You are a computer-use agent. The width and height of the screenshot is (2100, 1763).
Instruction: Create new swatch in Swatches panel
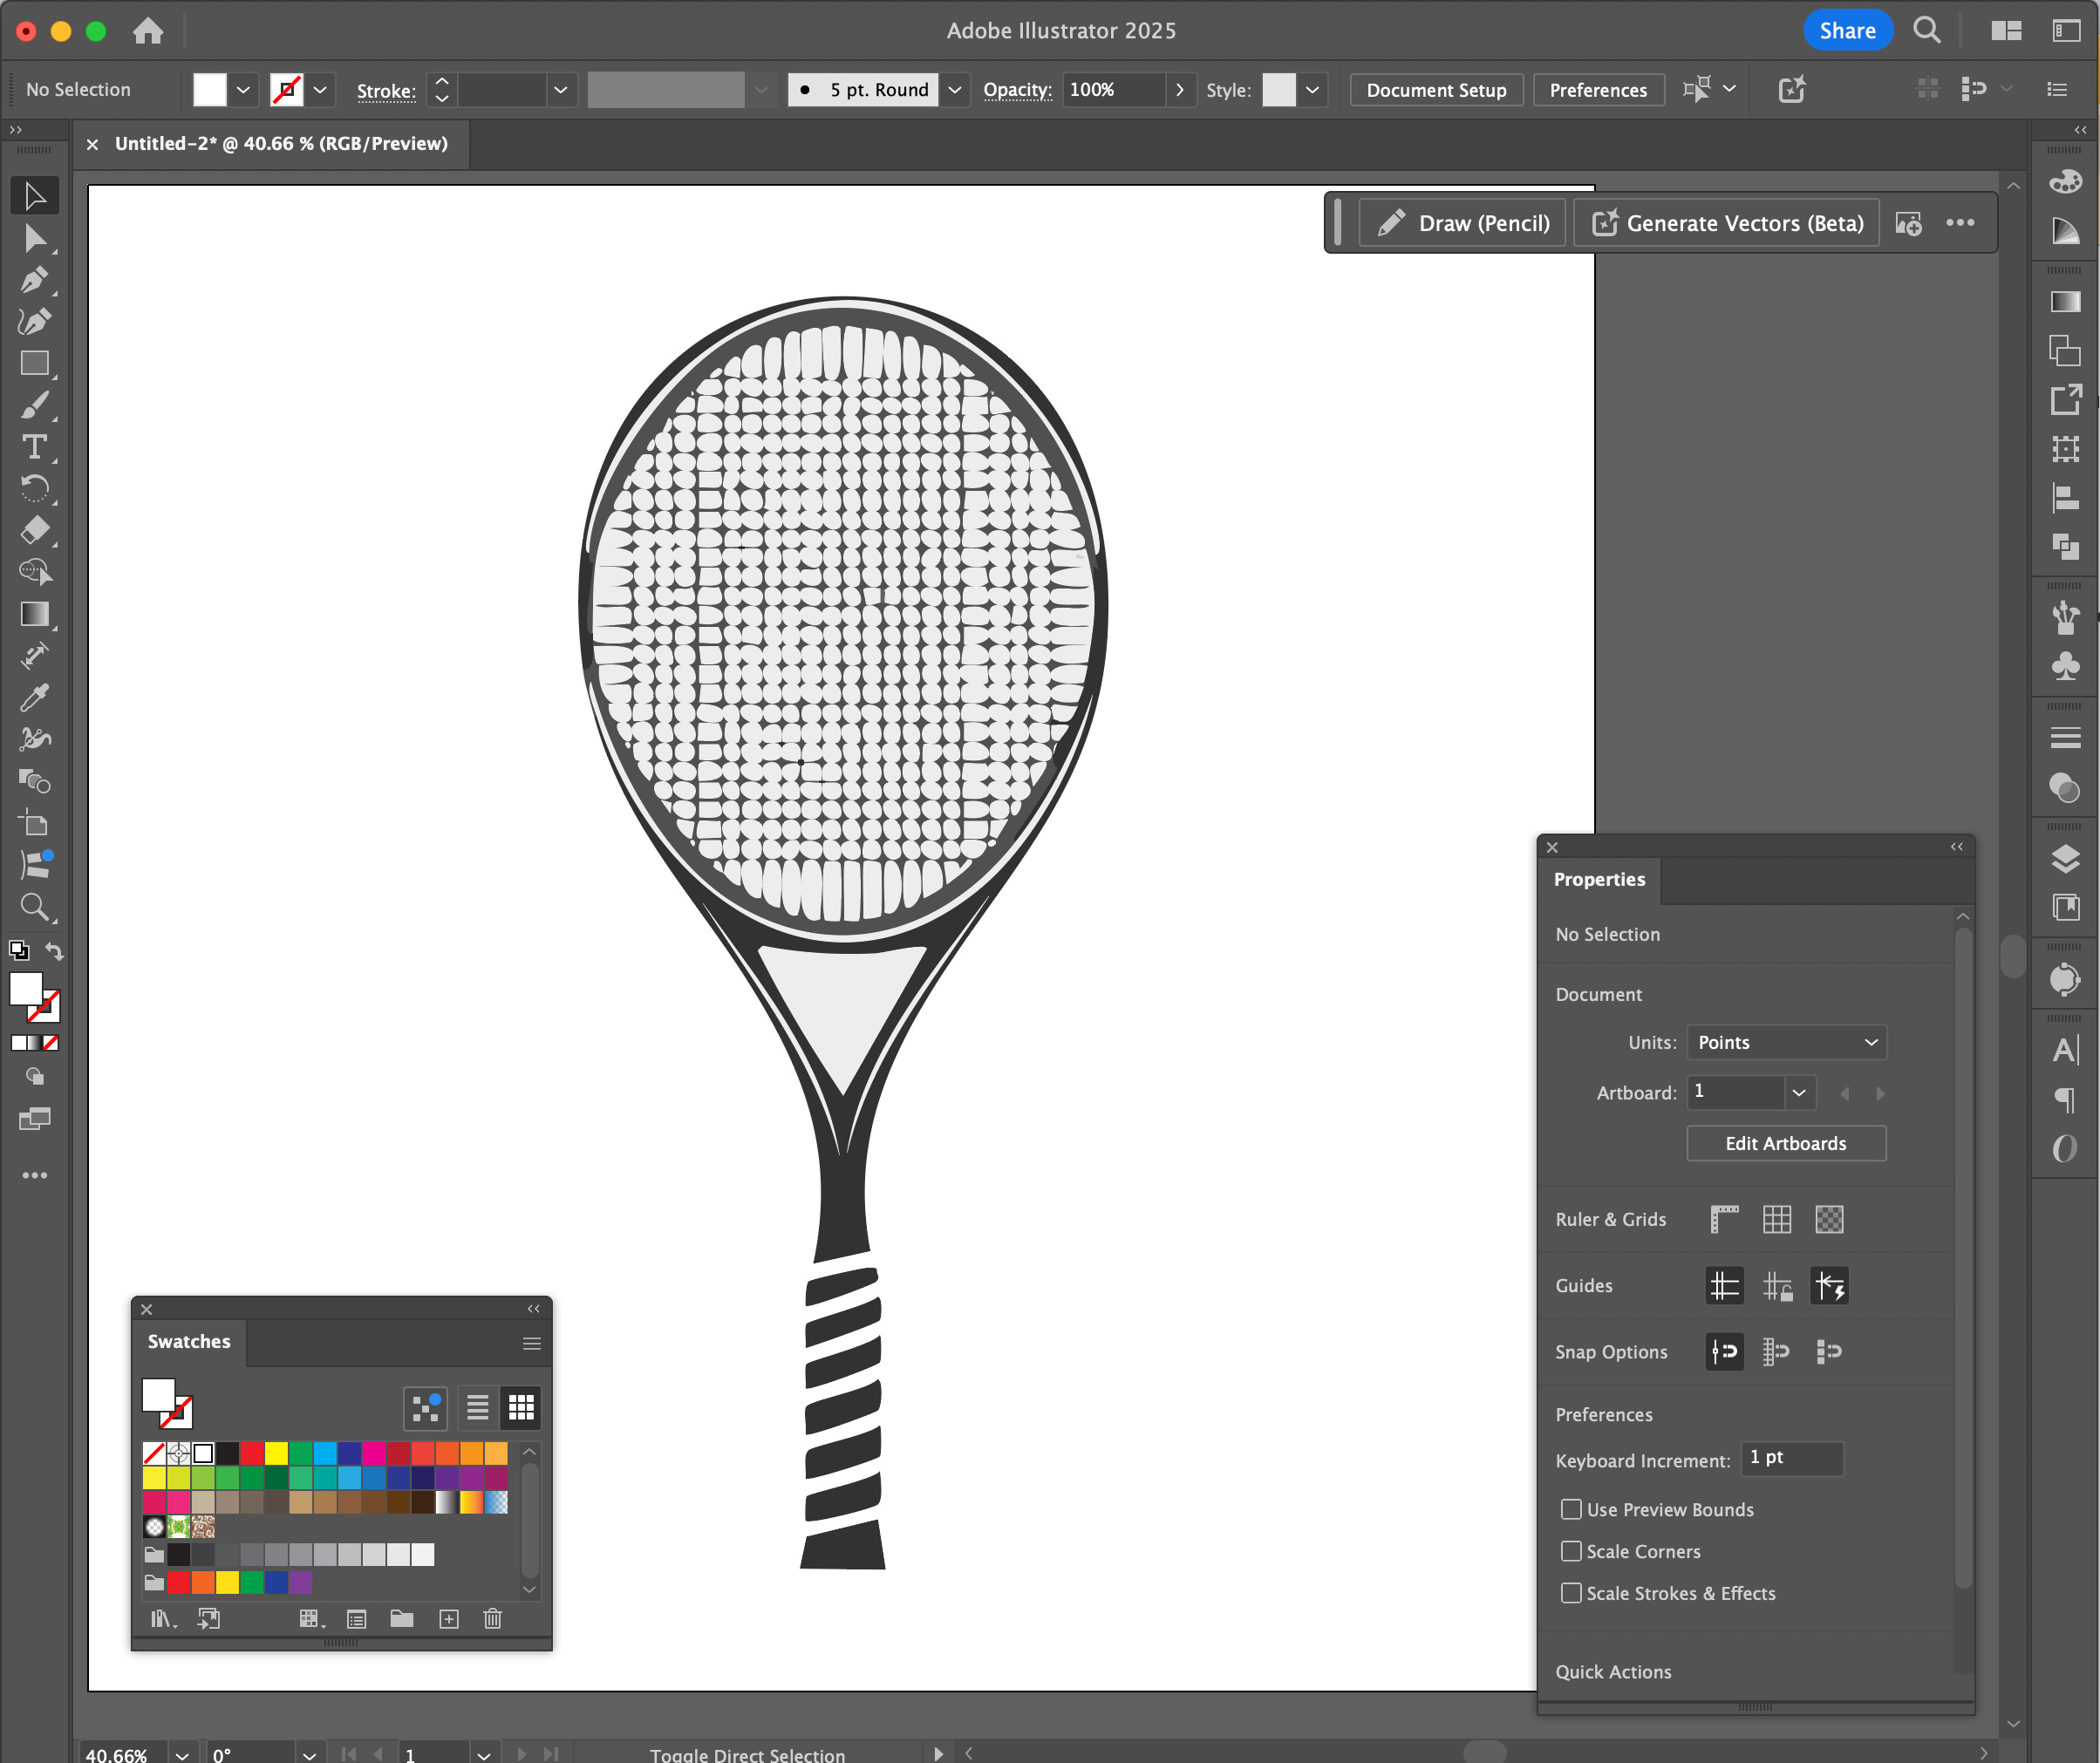point(449,1619)
